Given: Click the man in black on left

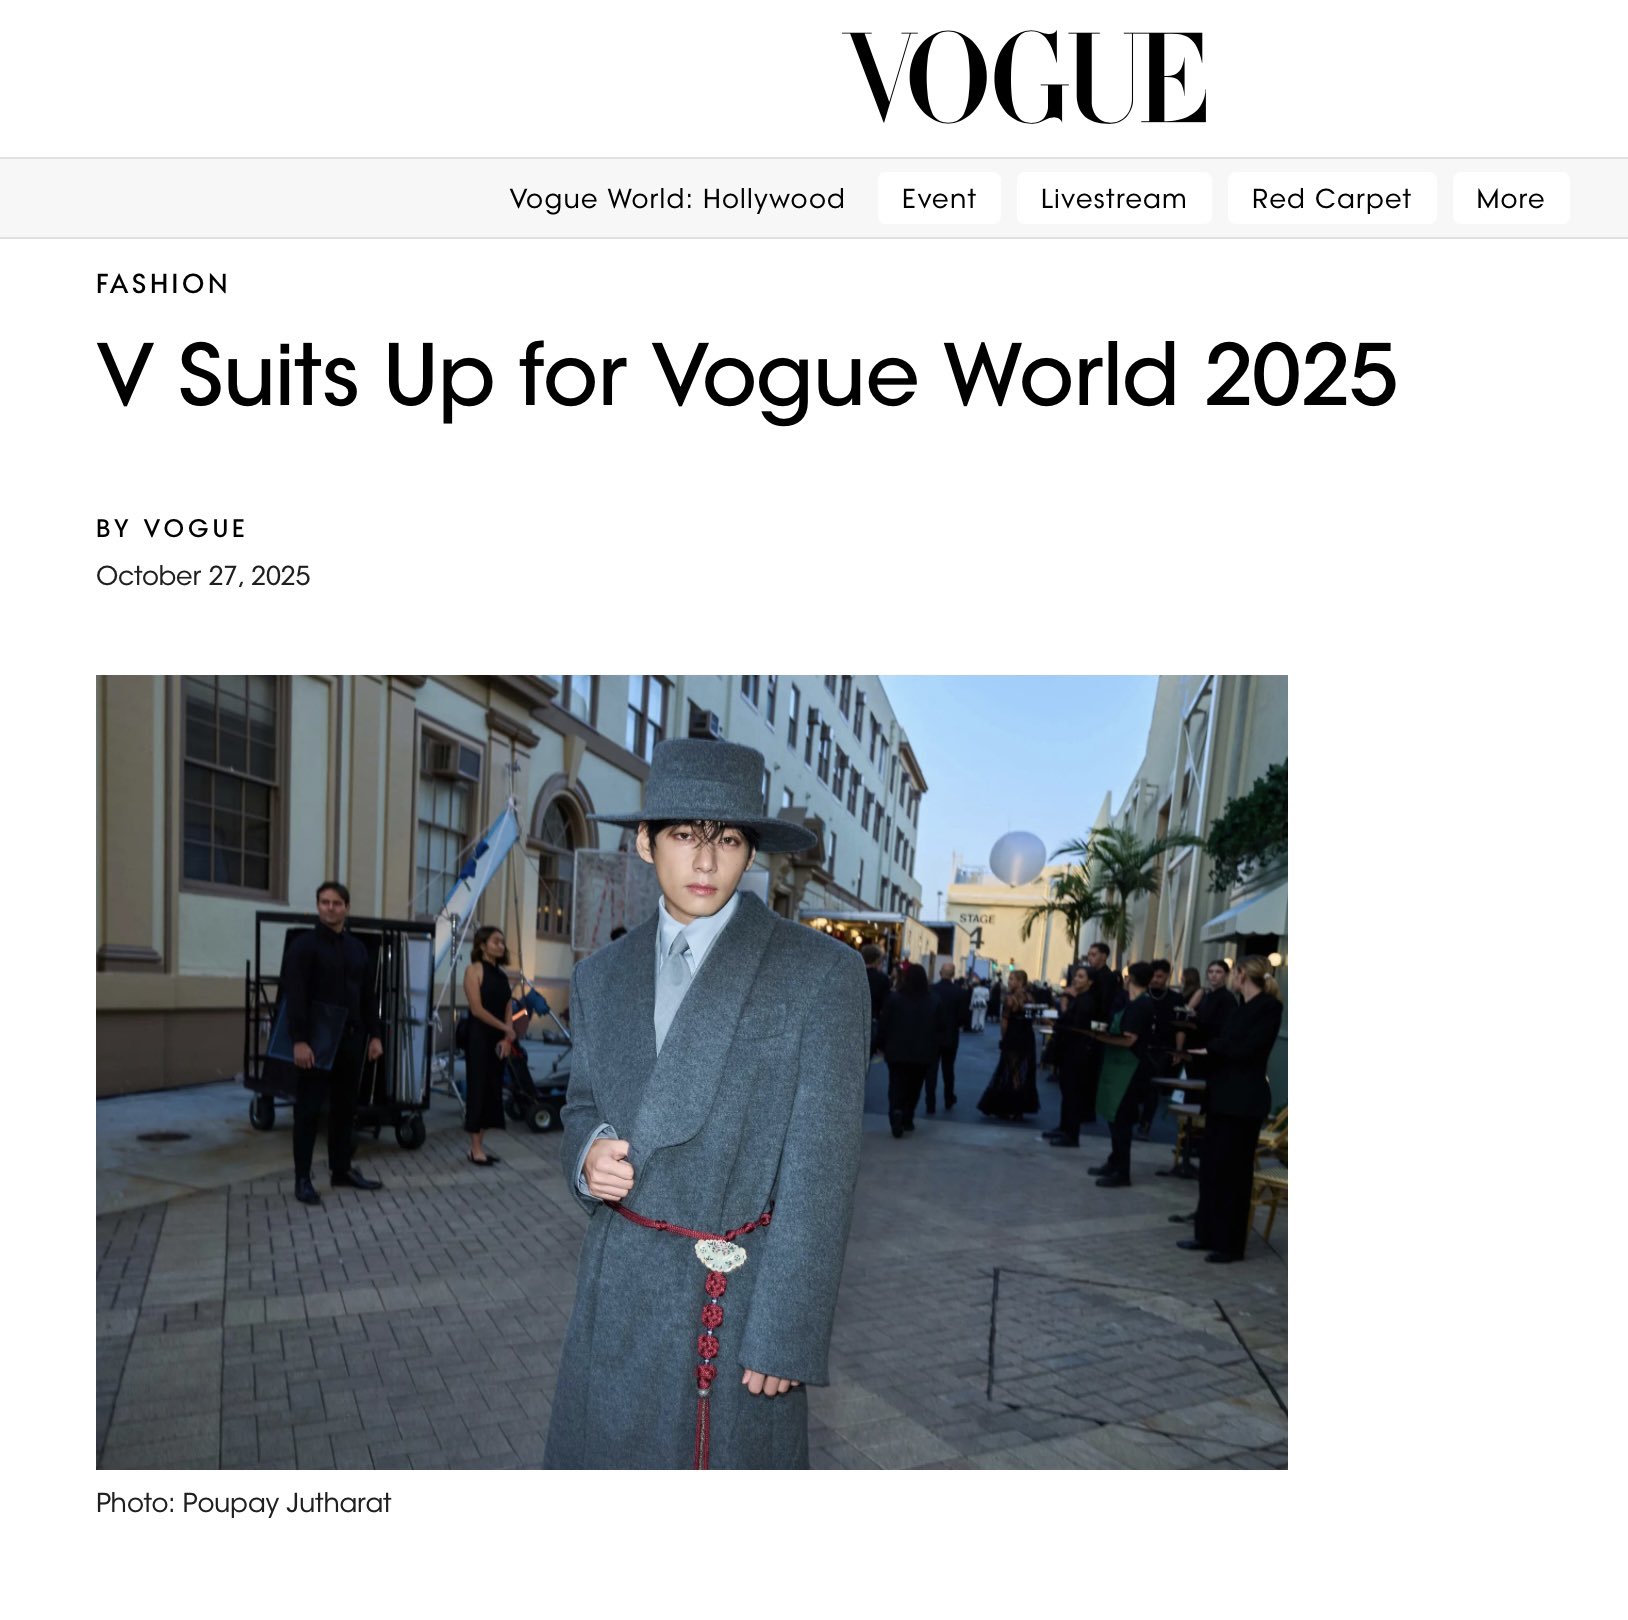Looking at the screenshot, I should tap(330, 1041).
